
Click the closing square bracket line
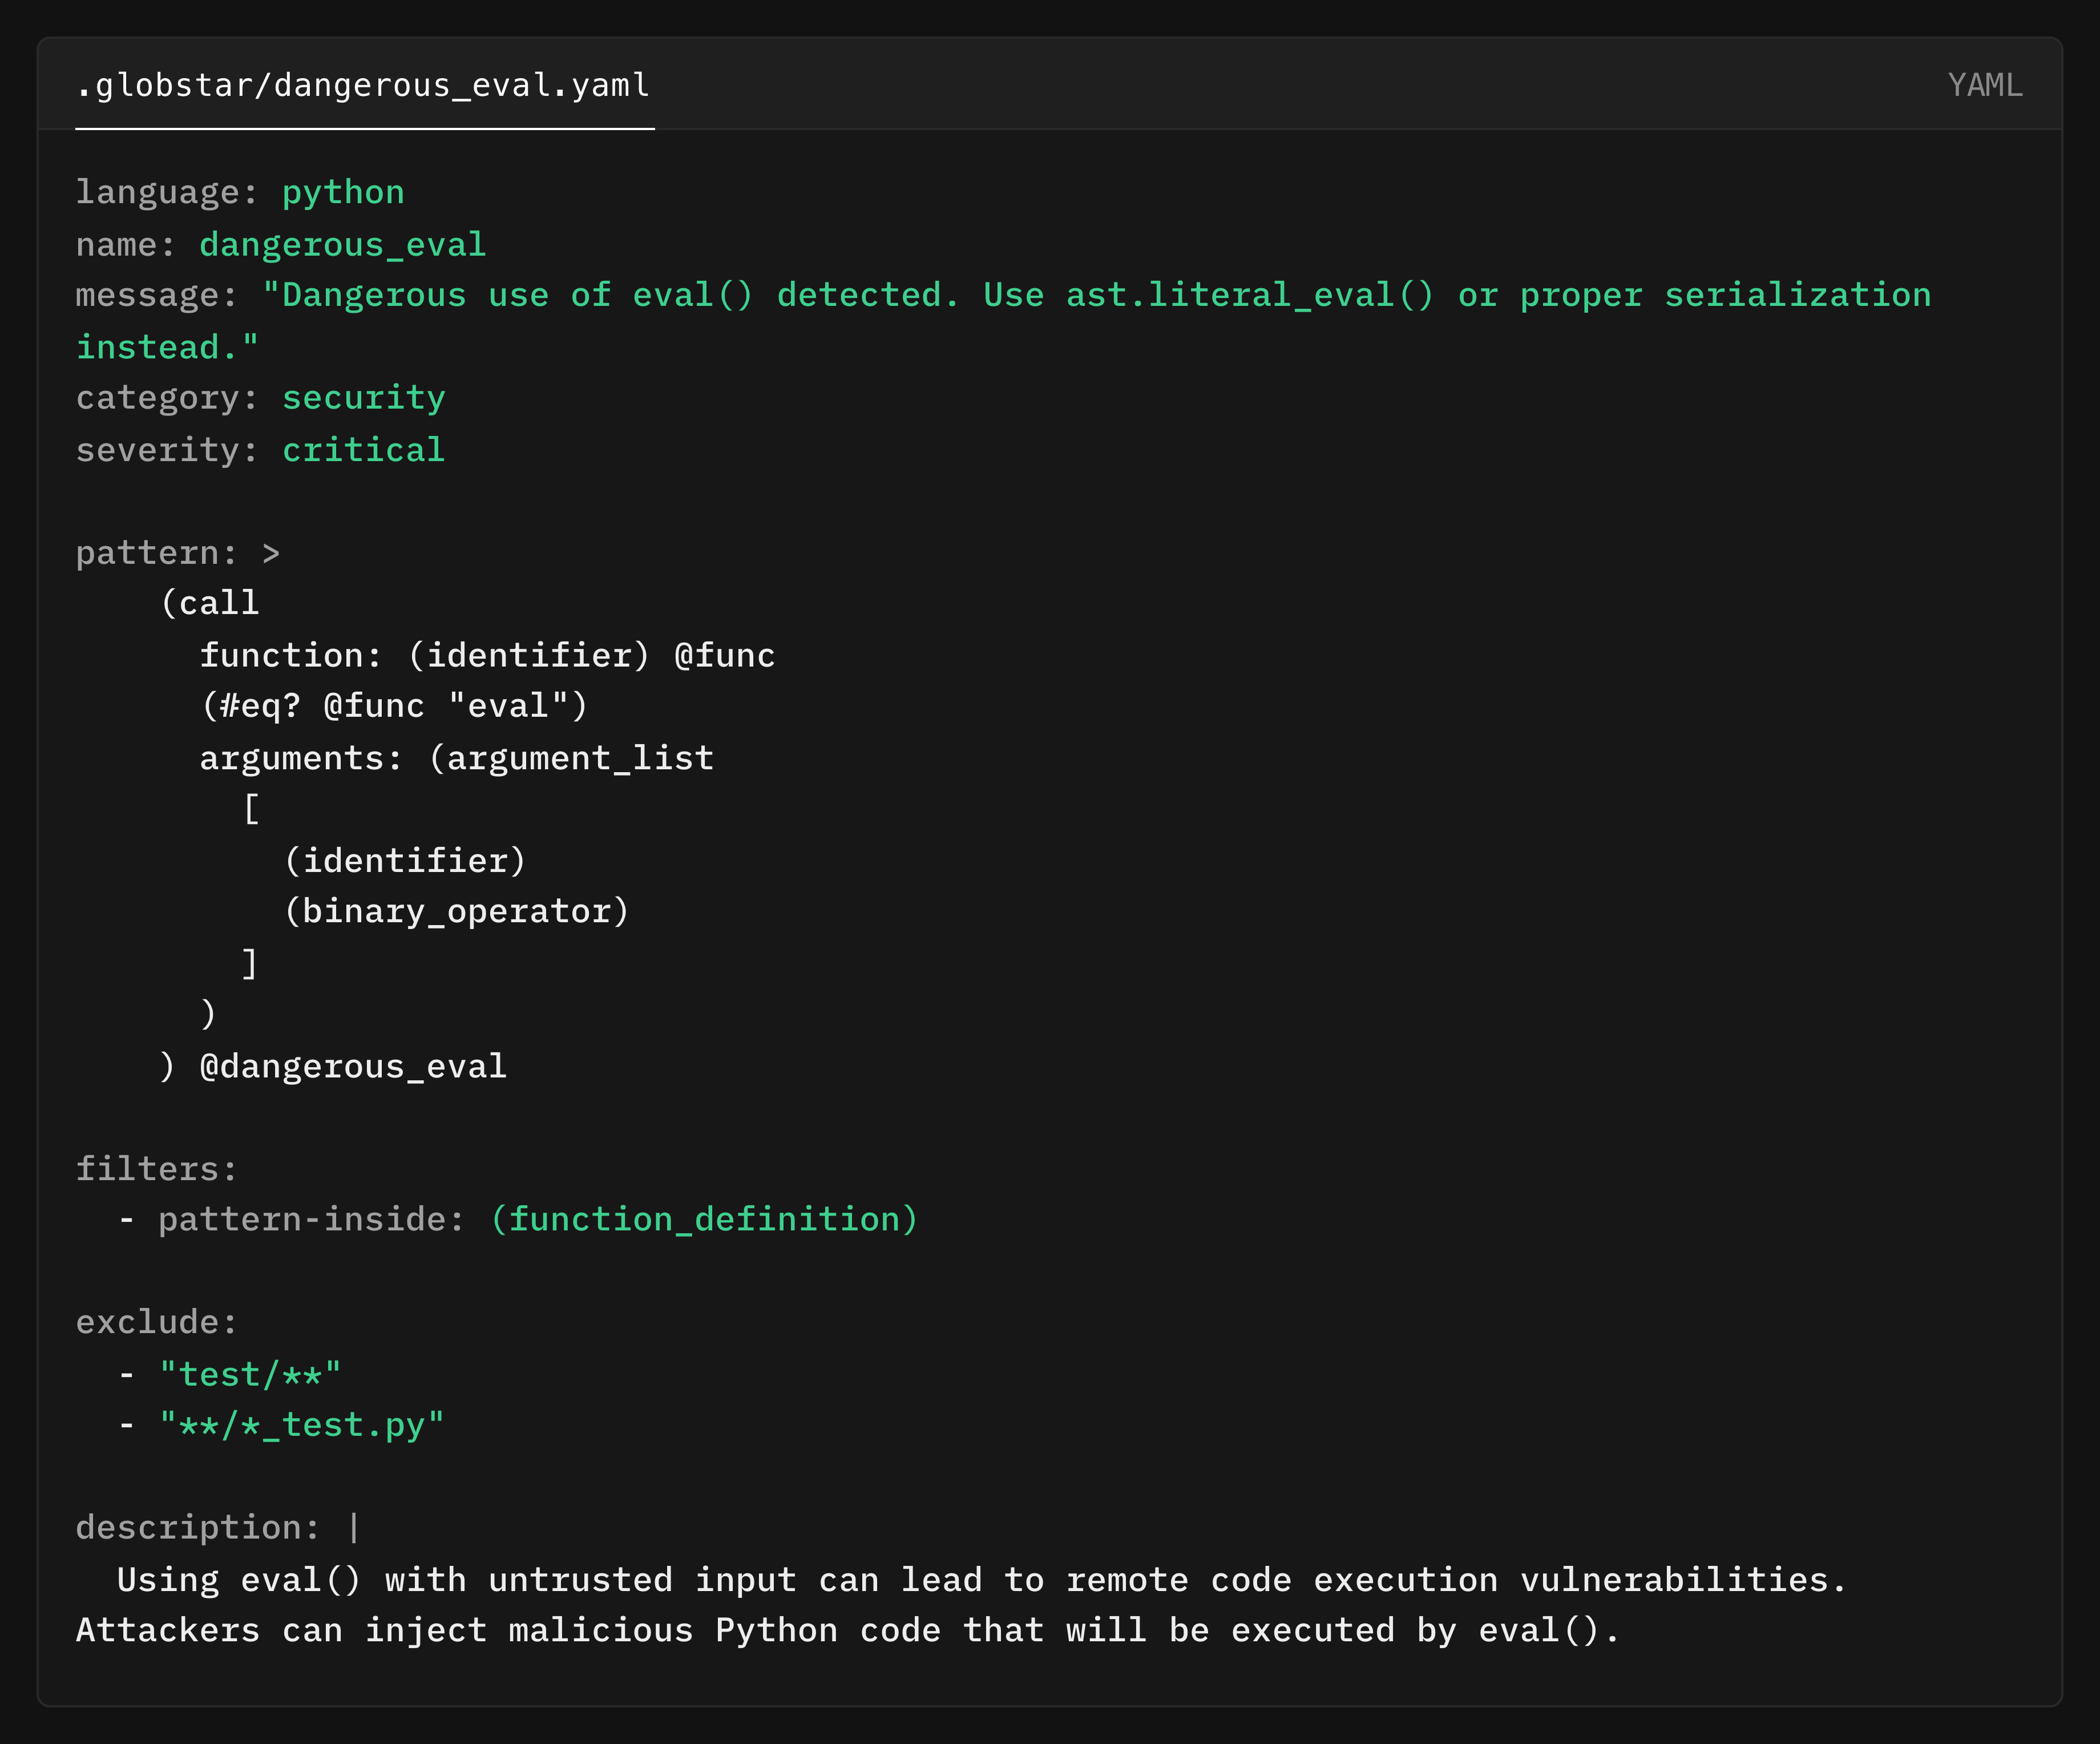click(250, 963)
